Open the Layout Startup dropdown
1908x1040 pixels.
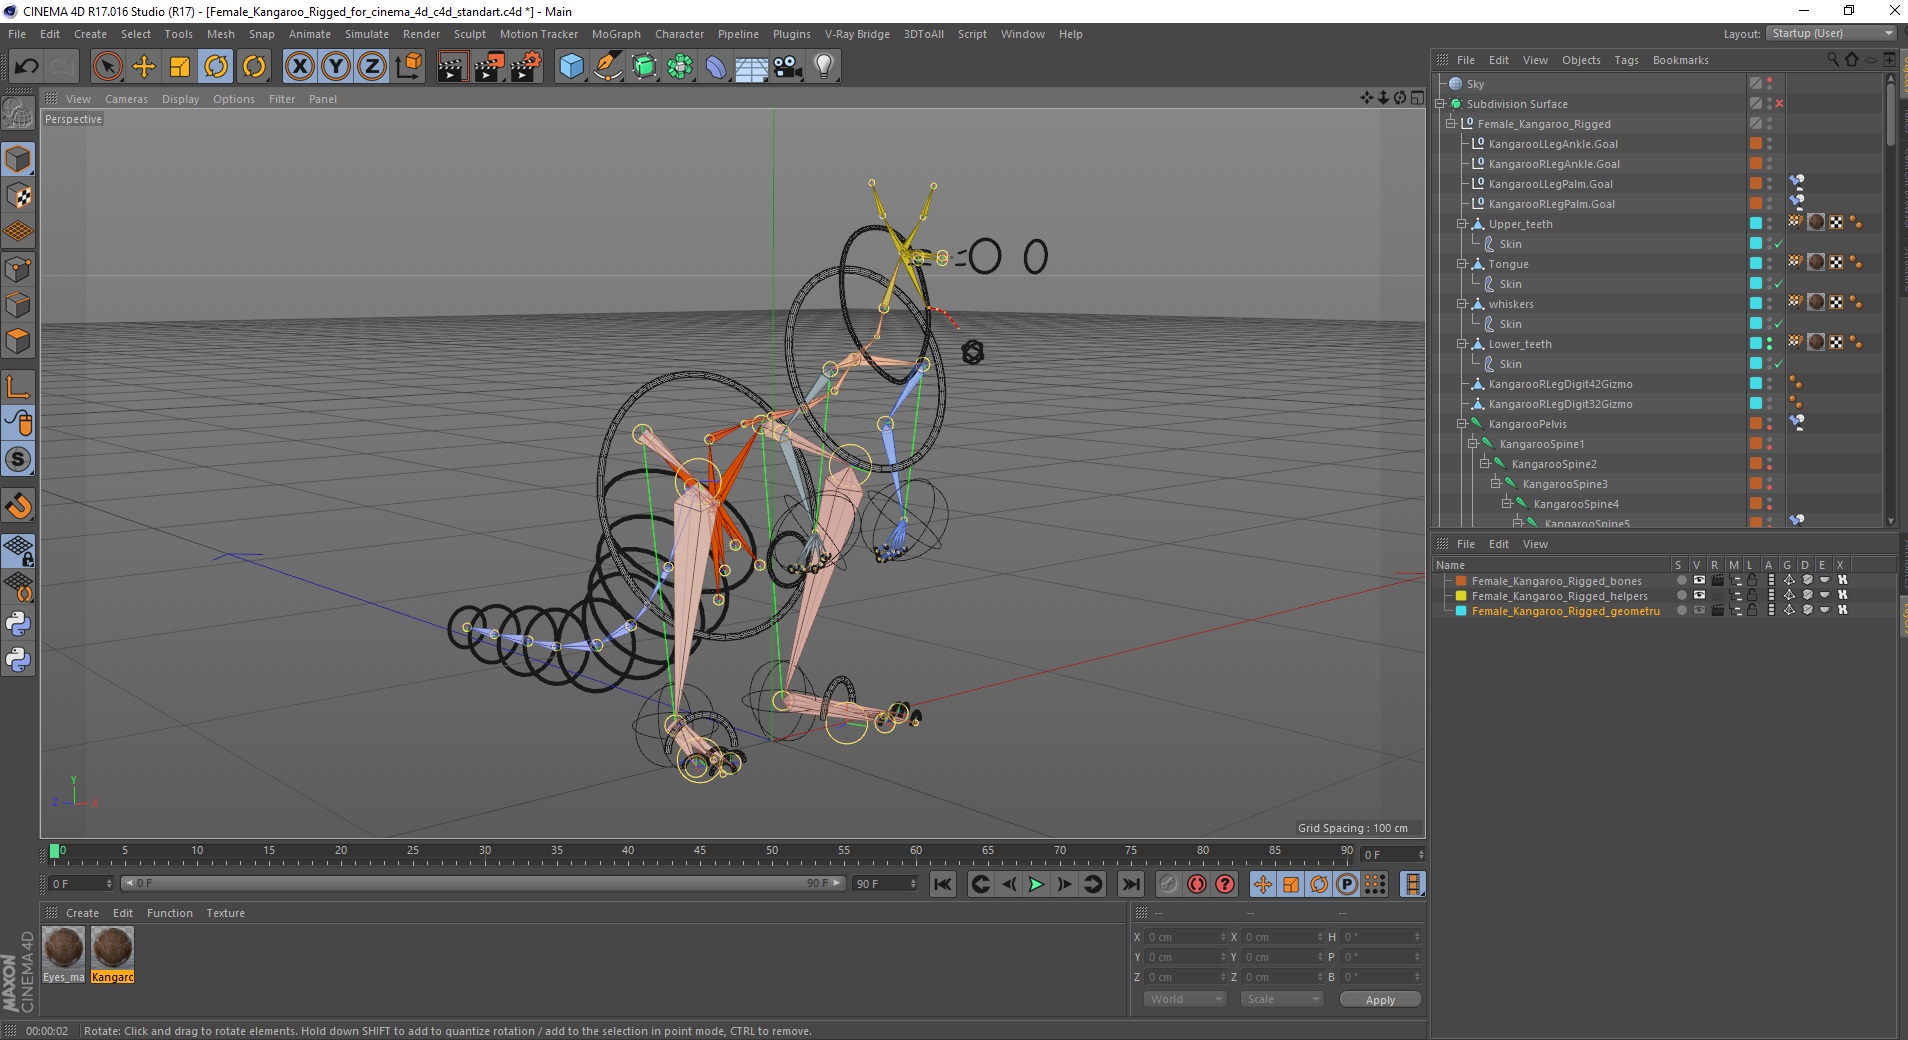pyautogui.click(x=1830, y=33)
